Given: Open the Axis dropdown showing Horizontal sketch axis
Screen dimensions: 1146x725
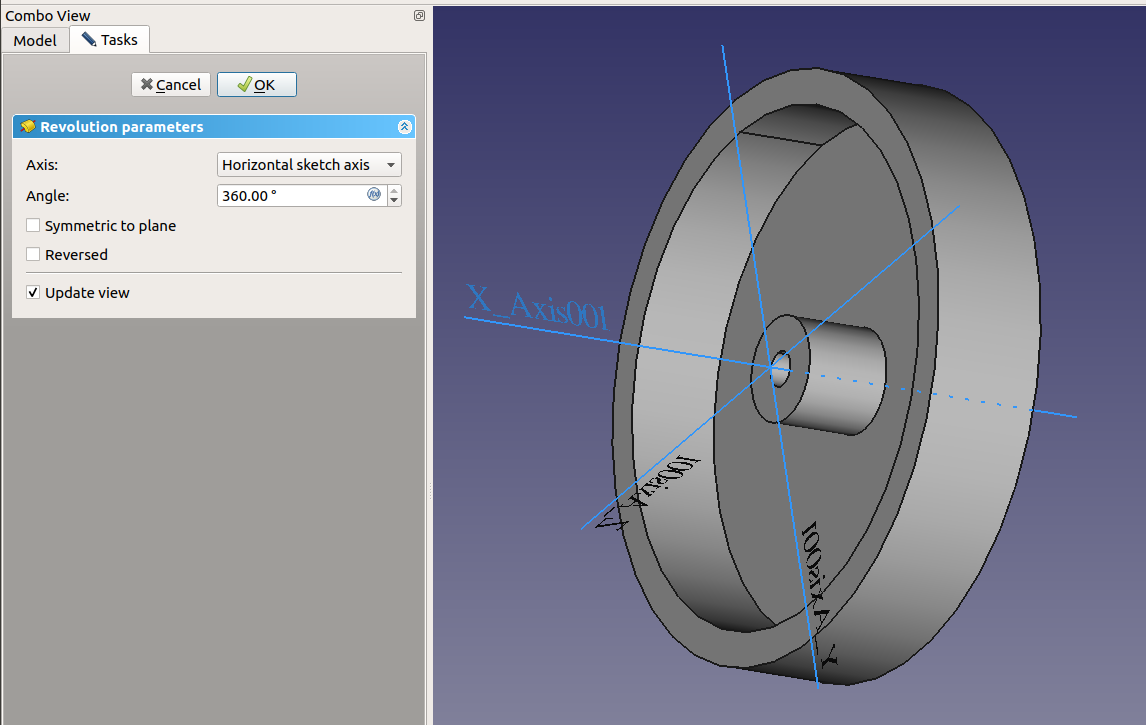Looking at the screenshot, I should pos(309,165).
